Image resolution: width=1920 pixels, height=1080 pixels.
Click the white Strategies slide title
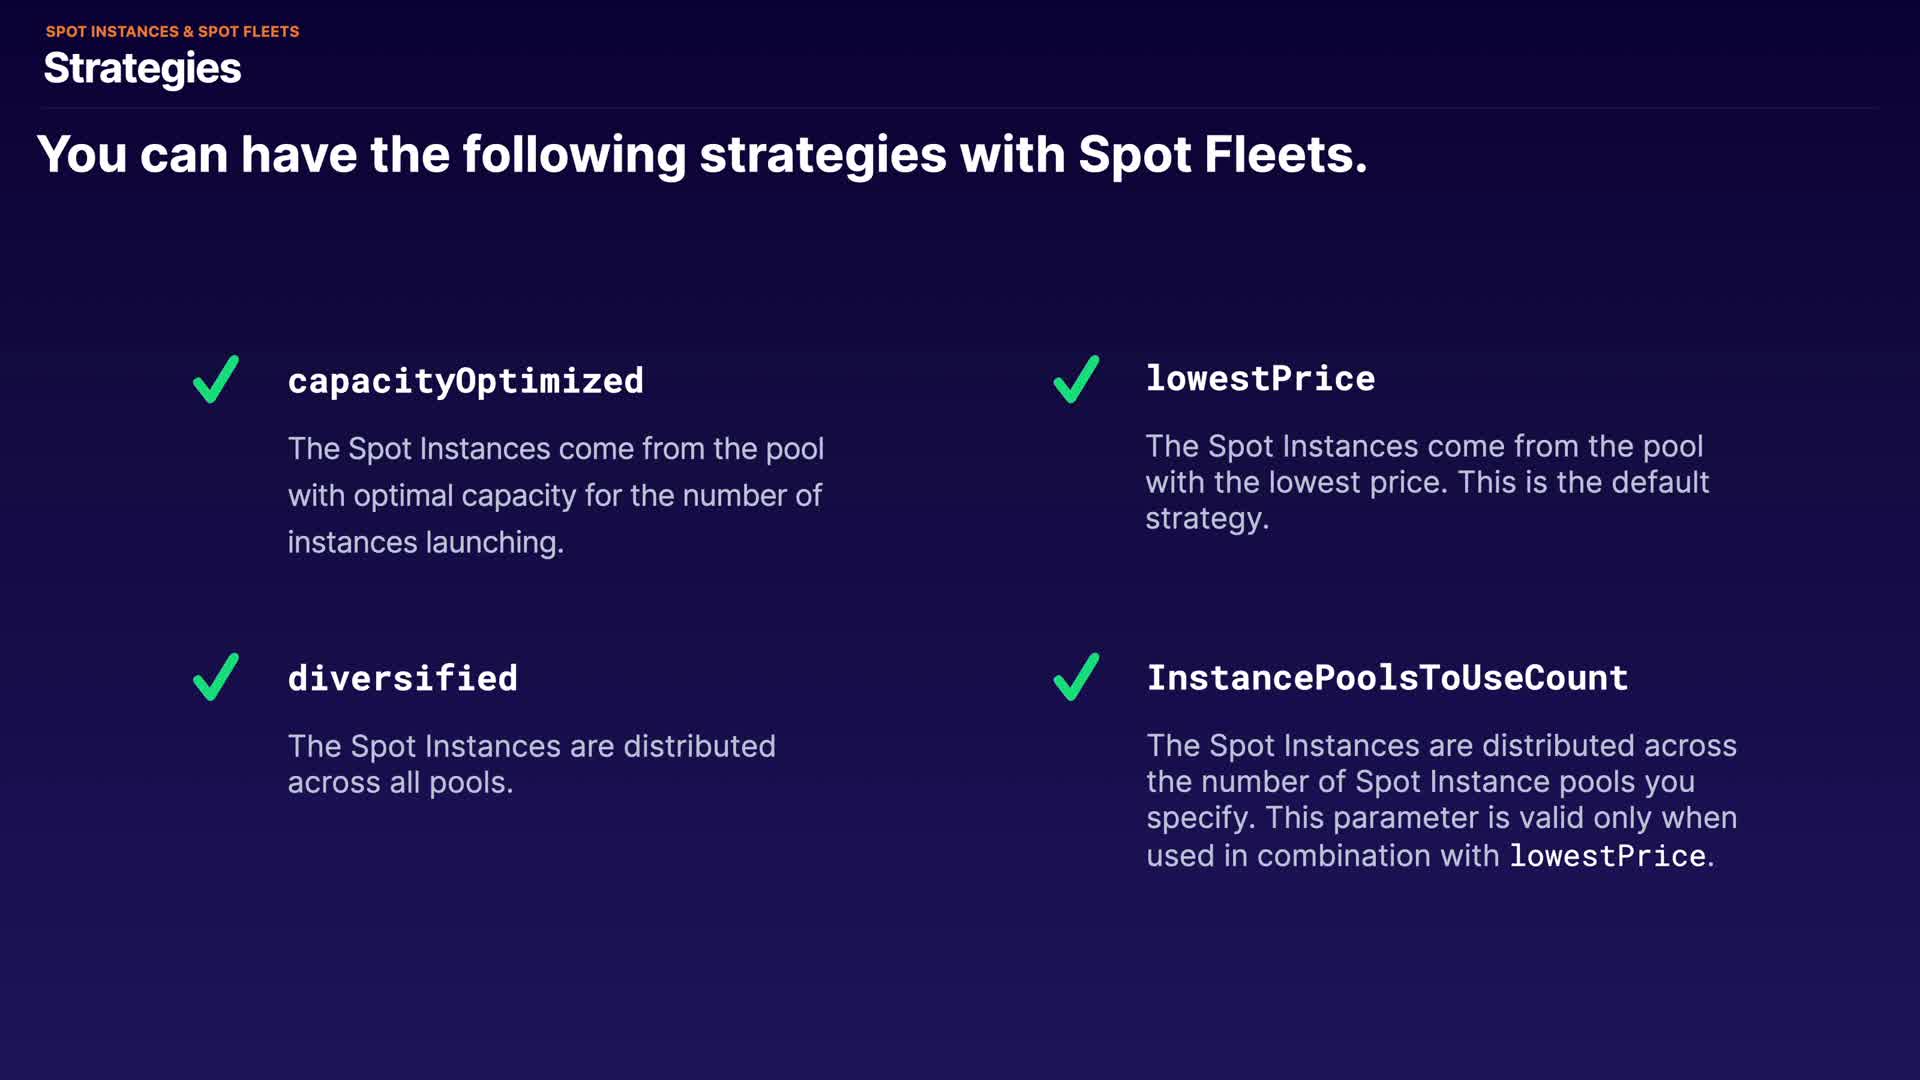point(142,68)
